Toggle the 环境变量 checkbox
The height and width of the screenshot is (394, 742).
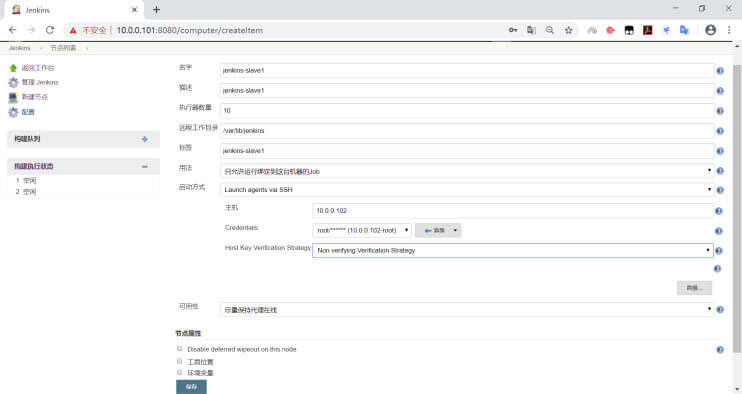pyautogui.click(x=179, y=372)
